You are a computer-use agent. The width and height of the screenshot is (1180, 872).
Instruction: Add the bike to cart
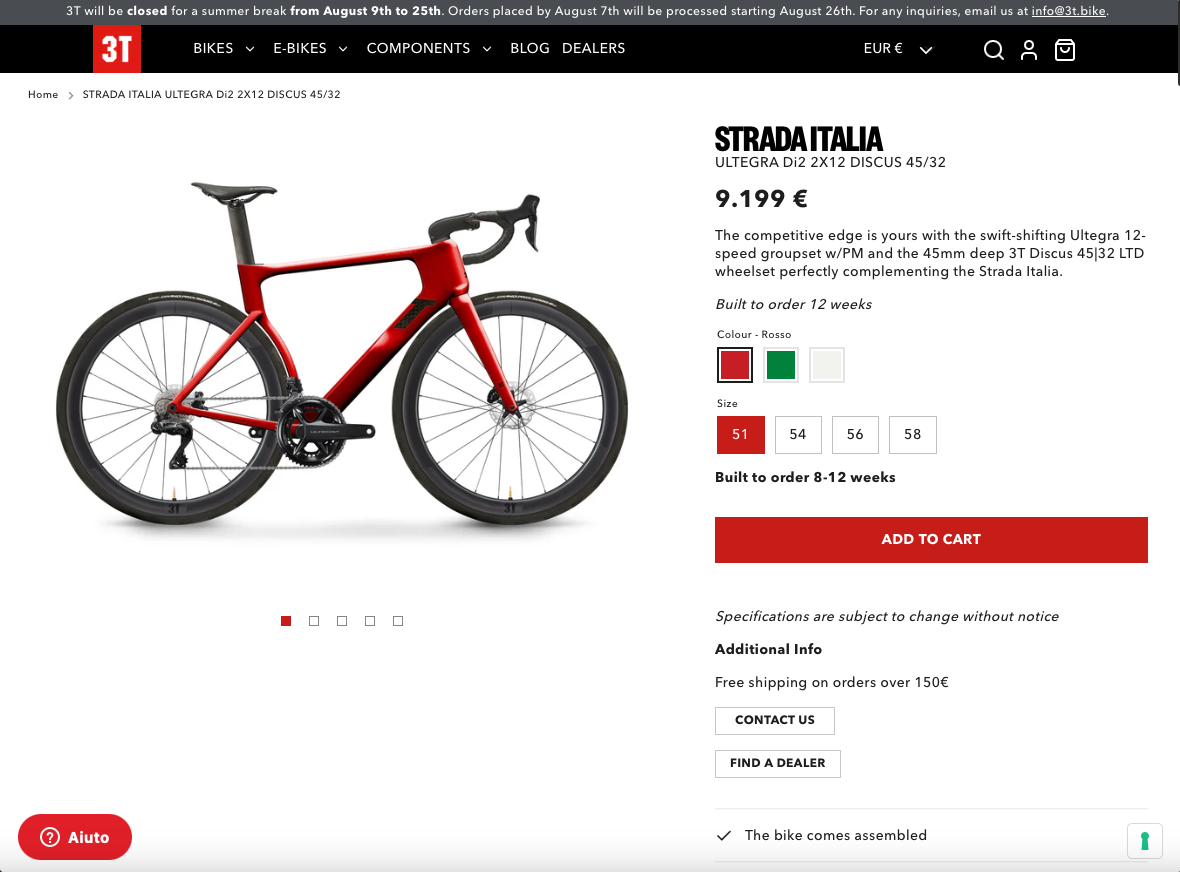pyautogui.click(x=931, y=540)
